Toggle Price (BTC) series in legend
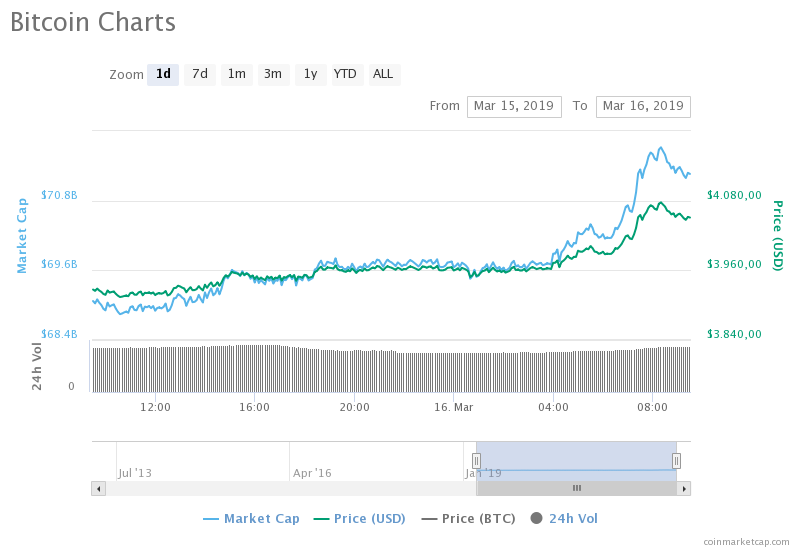This screenshot has height=550, width=800. click(468, 519)
